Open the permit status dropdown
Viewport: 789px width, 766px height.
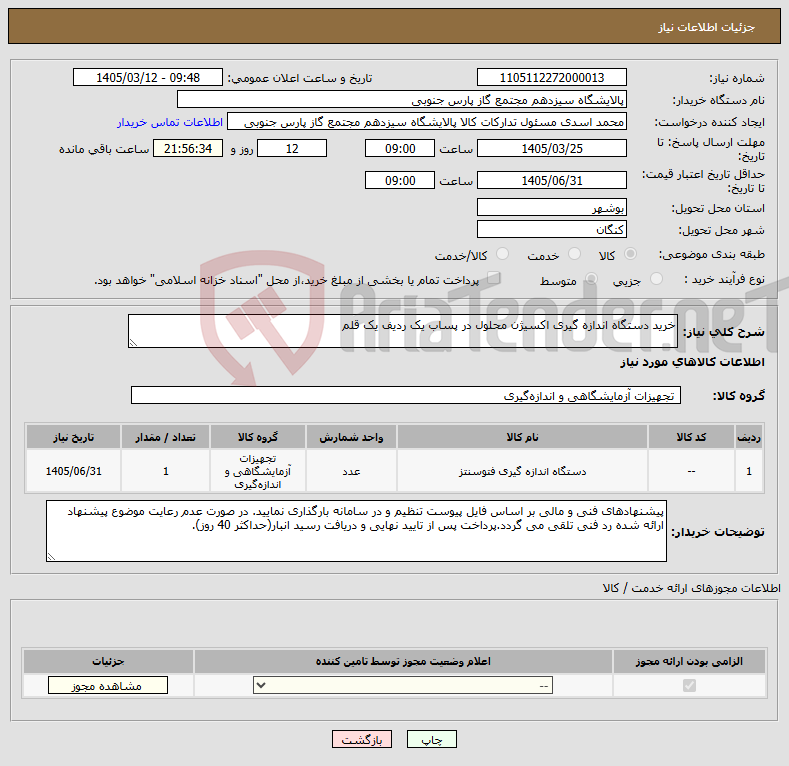403,685
